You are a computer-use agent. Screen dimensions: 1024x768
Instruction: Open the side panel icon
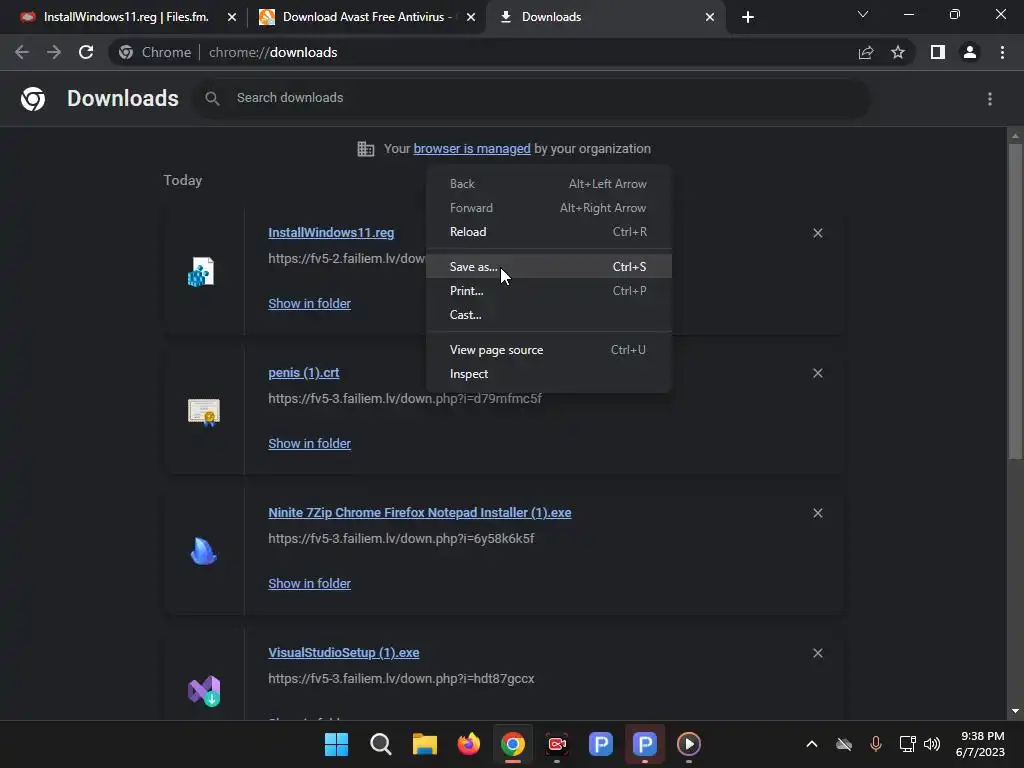[x=938, y=52]
